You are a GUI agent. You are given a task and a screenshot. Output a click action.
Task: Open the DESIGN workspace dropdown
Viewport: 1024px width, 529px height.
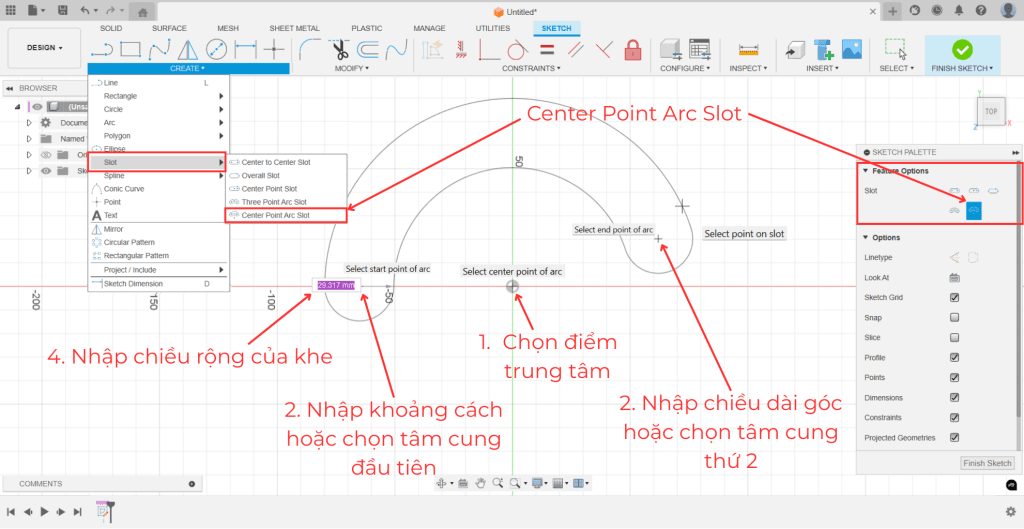pos(45,48)
